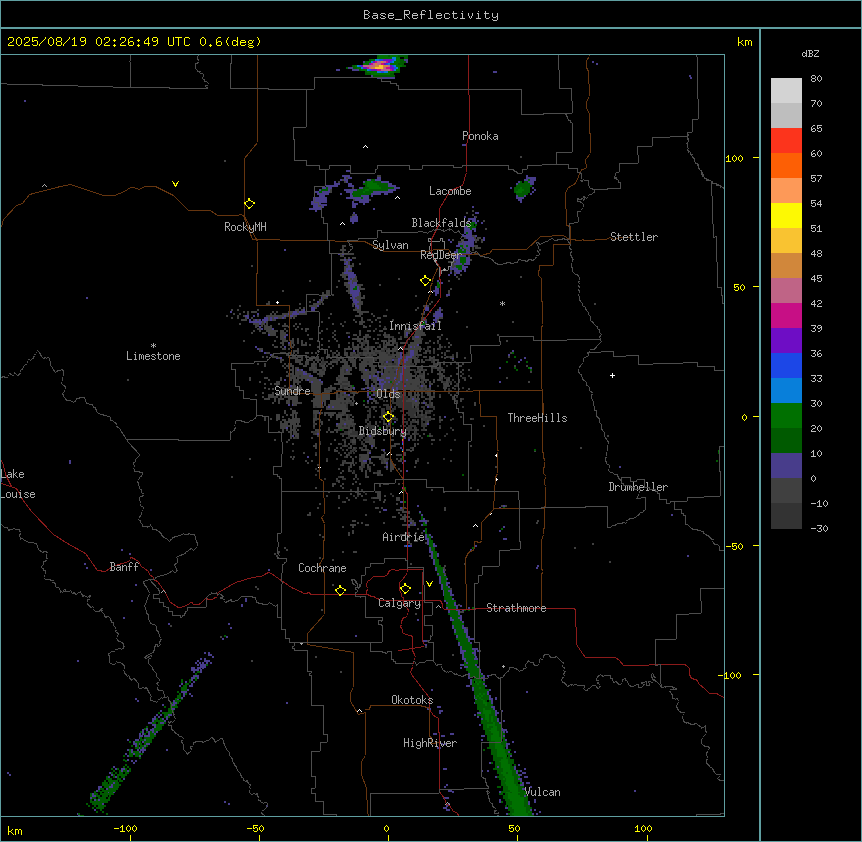Select the 30 dBZ light blue swatch
This screenshot has height=842, width=862.
(786, 390)
